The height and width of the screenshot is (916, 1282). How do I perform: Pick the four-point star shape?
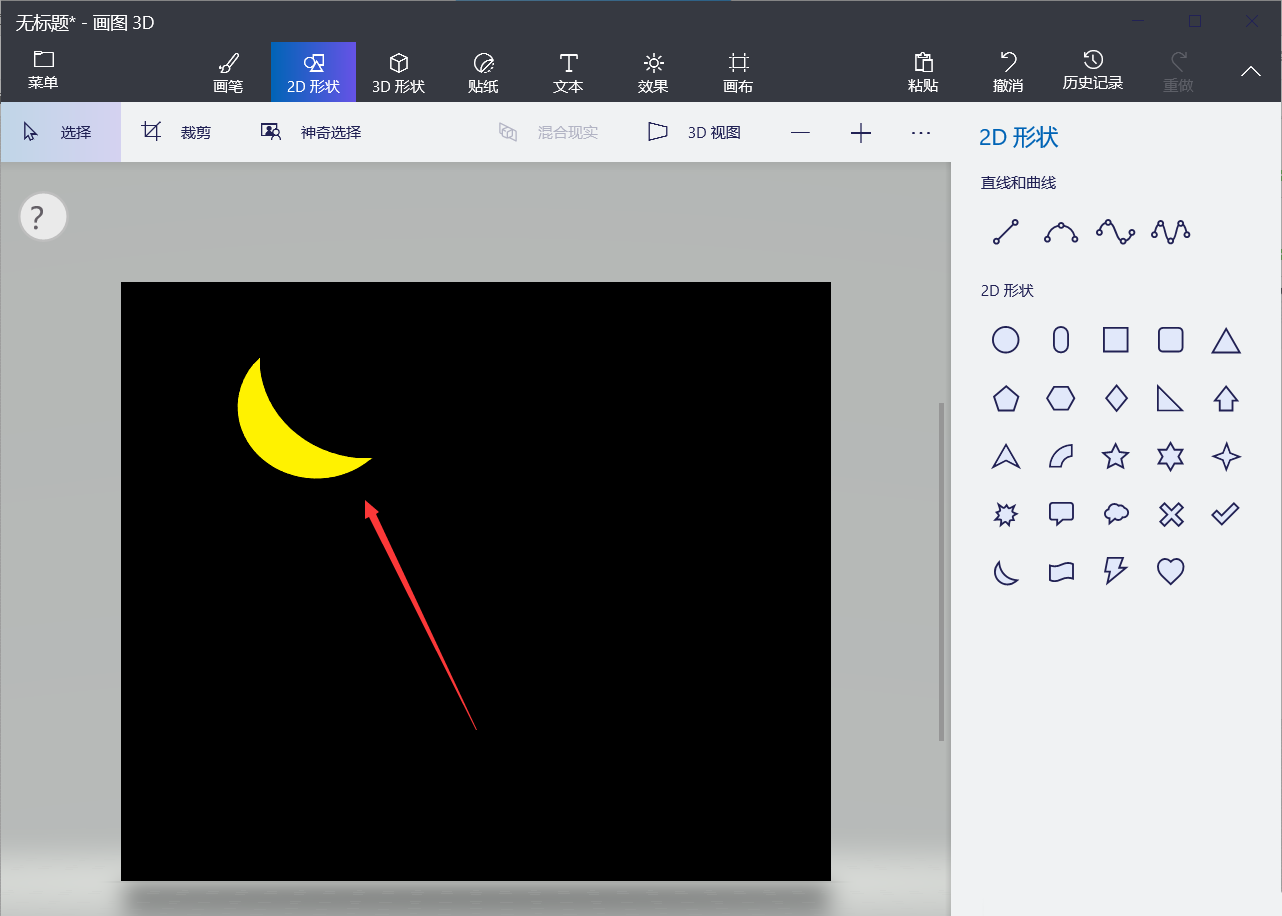click(x=1226, y=457)
